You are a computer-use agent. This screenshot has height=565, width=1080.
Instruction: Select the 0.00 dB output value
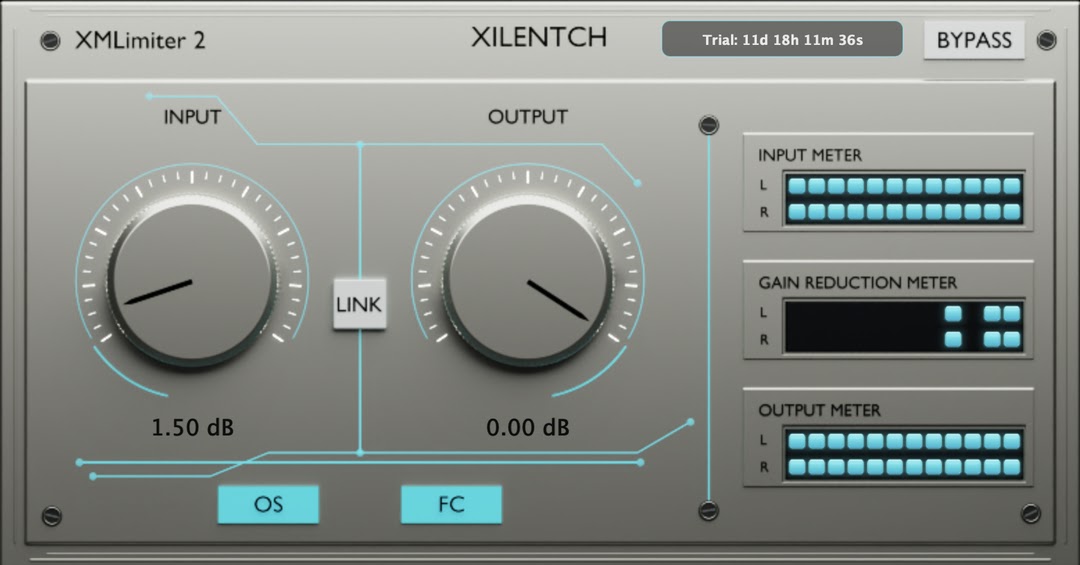[528, 427]
